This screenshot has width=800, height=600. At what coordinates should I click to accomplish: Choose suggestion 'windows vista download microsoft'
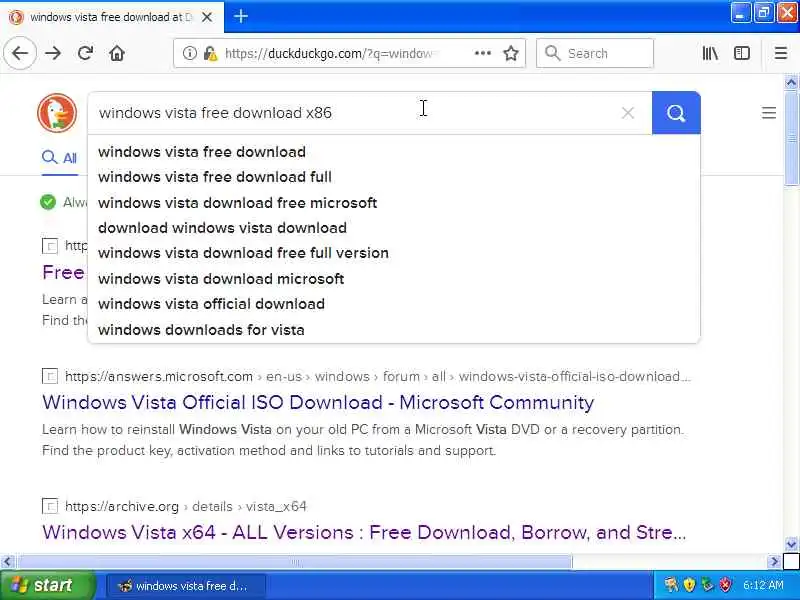[221, 279]
